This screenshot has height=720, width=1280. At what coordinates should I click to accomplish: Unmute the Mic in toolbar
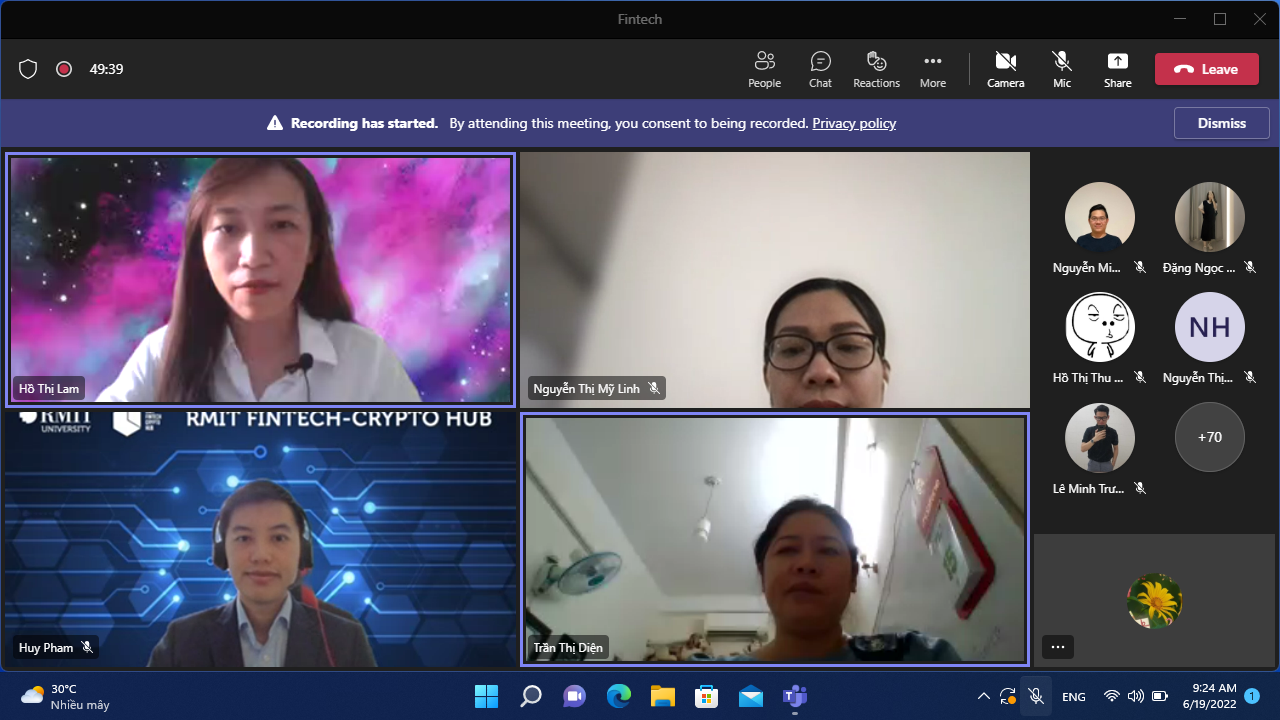click(x=1061, y=69)
